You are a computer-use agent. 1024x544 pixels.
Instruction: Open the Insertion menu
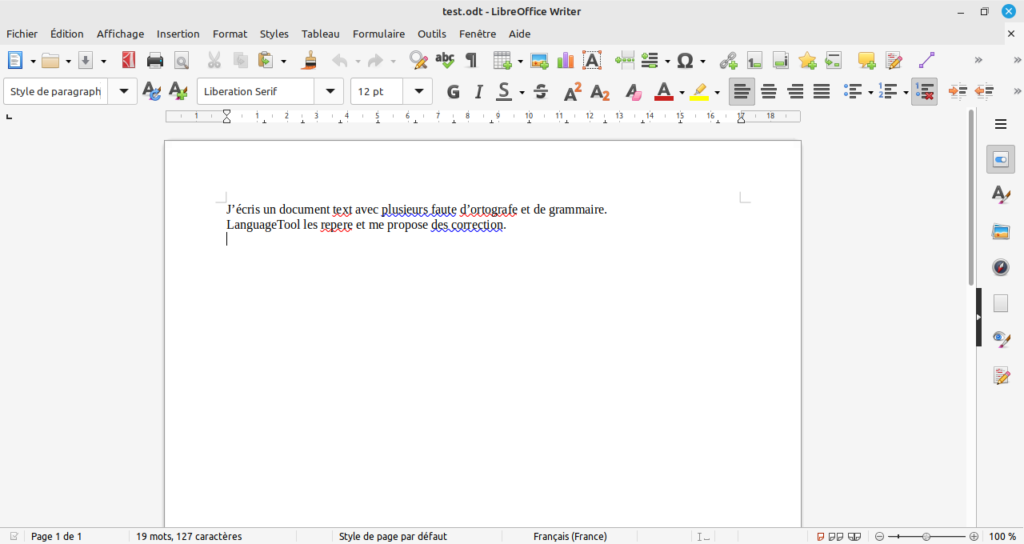tap(178, 34)
